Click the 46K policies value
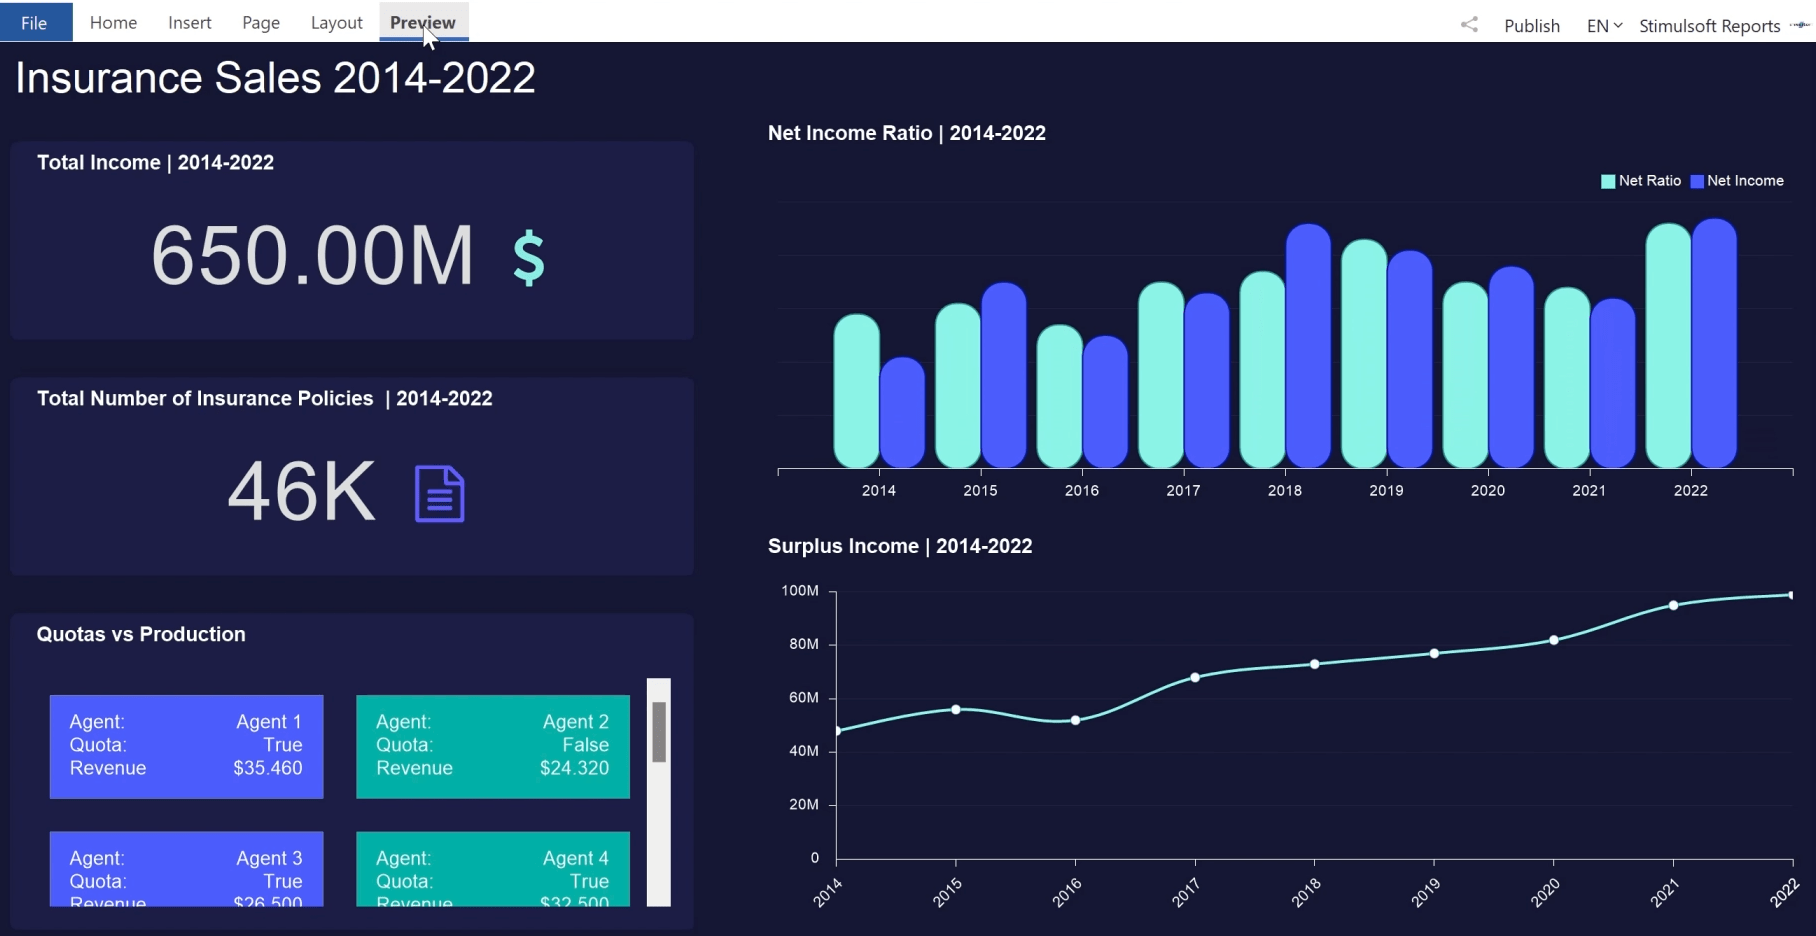Screen dimensions: 1816x936 302,492
